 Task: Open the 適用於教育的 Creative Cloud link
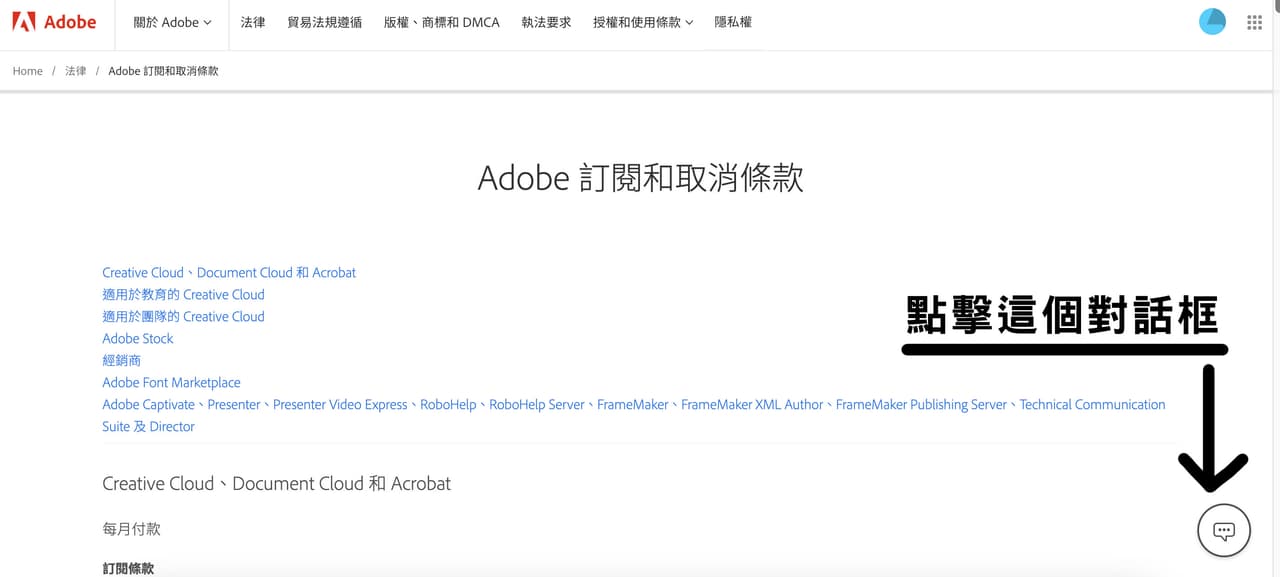pos(183,294)
